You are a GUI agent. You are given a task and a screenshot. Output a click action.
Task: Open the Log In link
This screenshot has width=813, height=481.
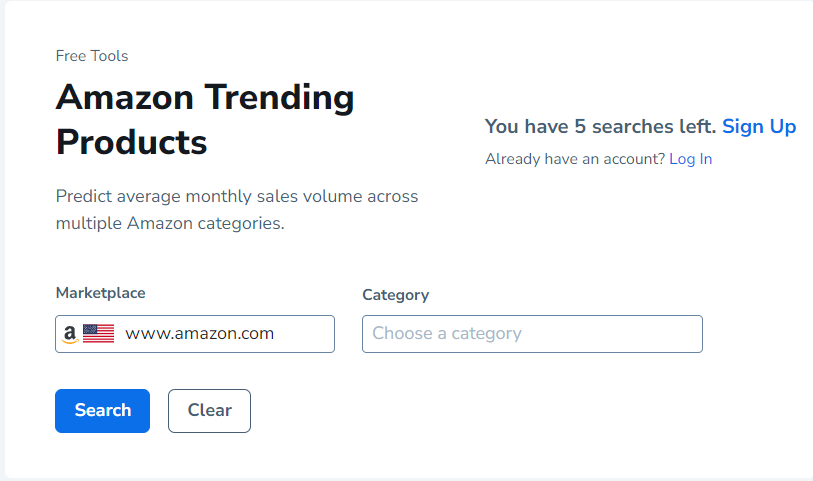click(690, 159)
